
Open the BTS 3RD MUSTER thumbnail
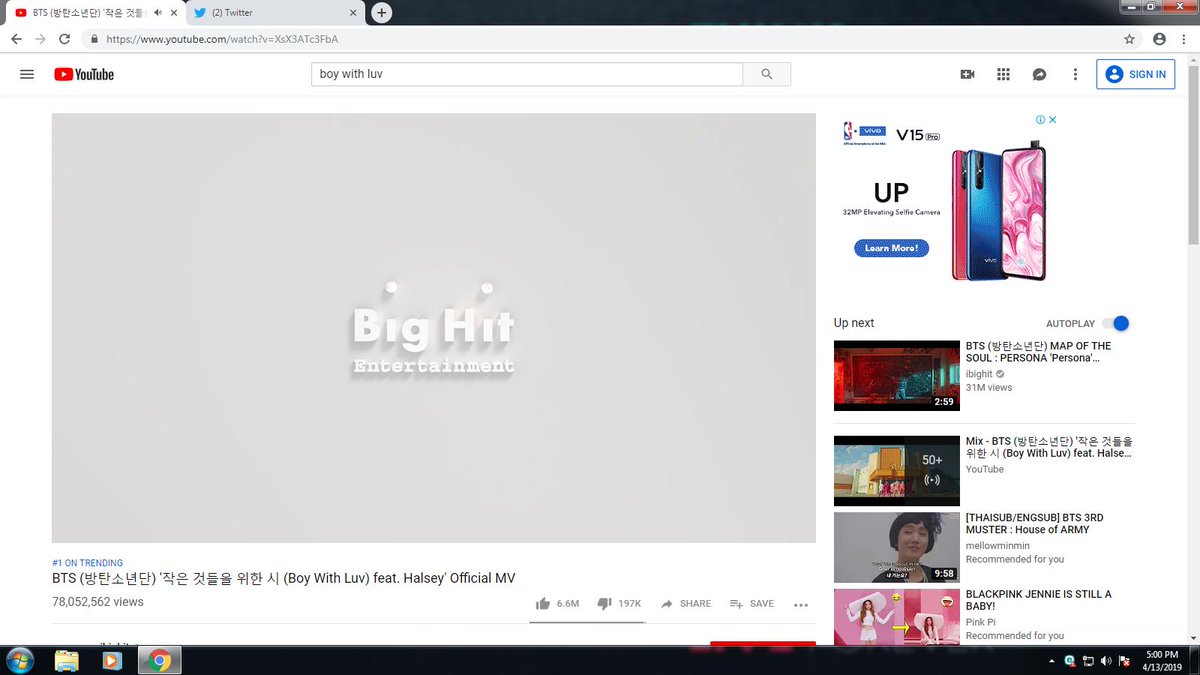897,548
